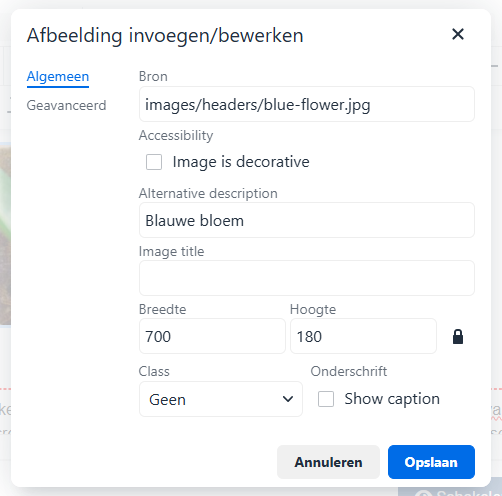Open the Geavanceerd tab
This screenshot has width=502, height=496.
[66, 105]
